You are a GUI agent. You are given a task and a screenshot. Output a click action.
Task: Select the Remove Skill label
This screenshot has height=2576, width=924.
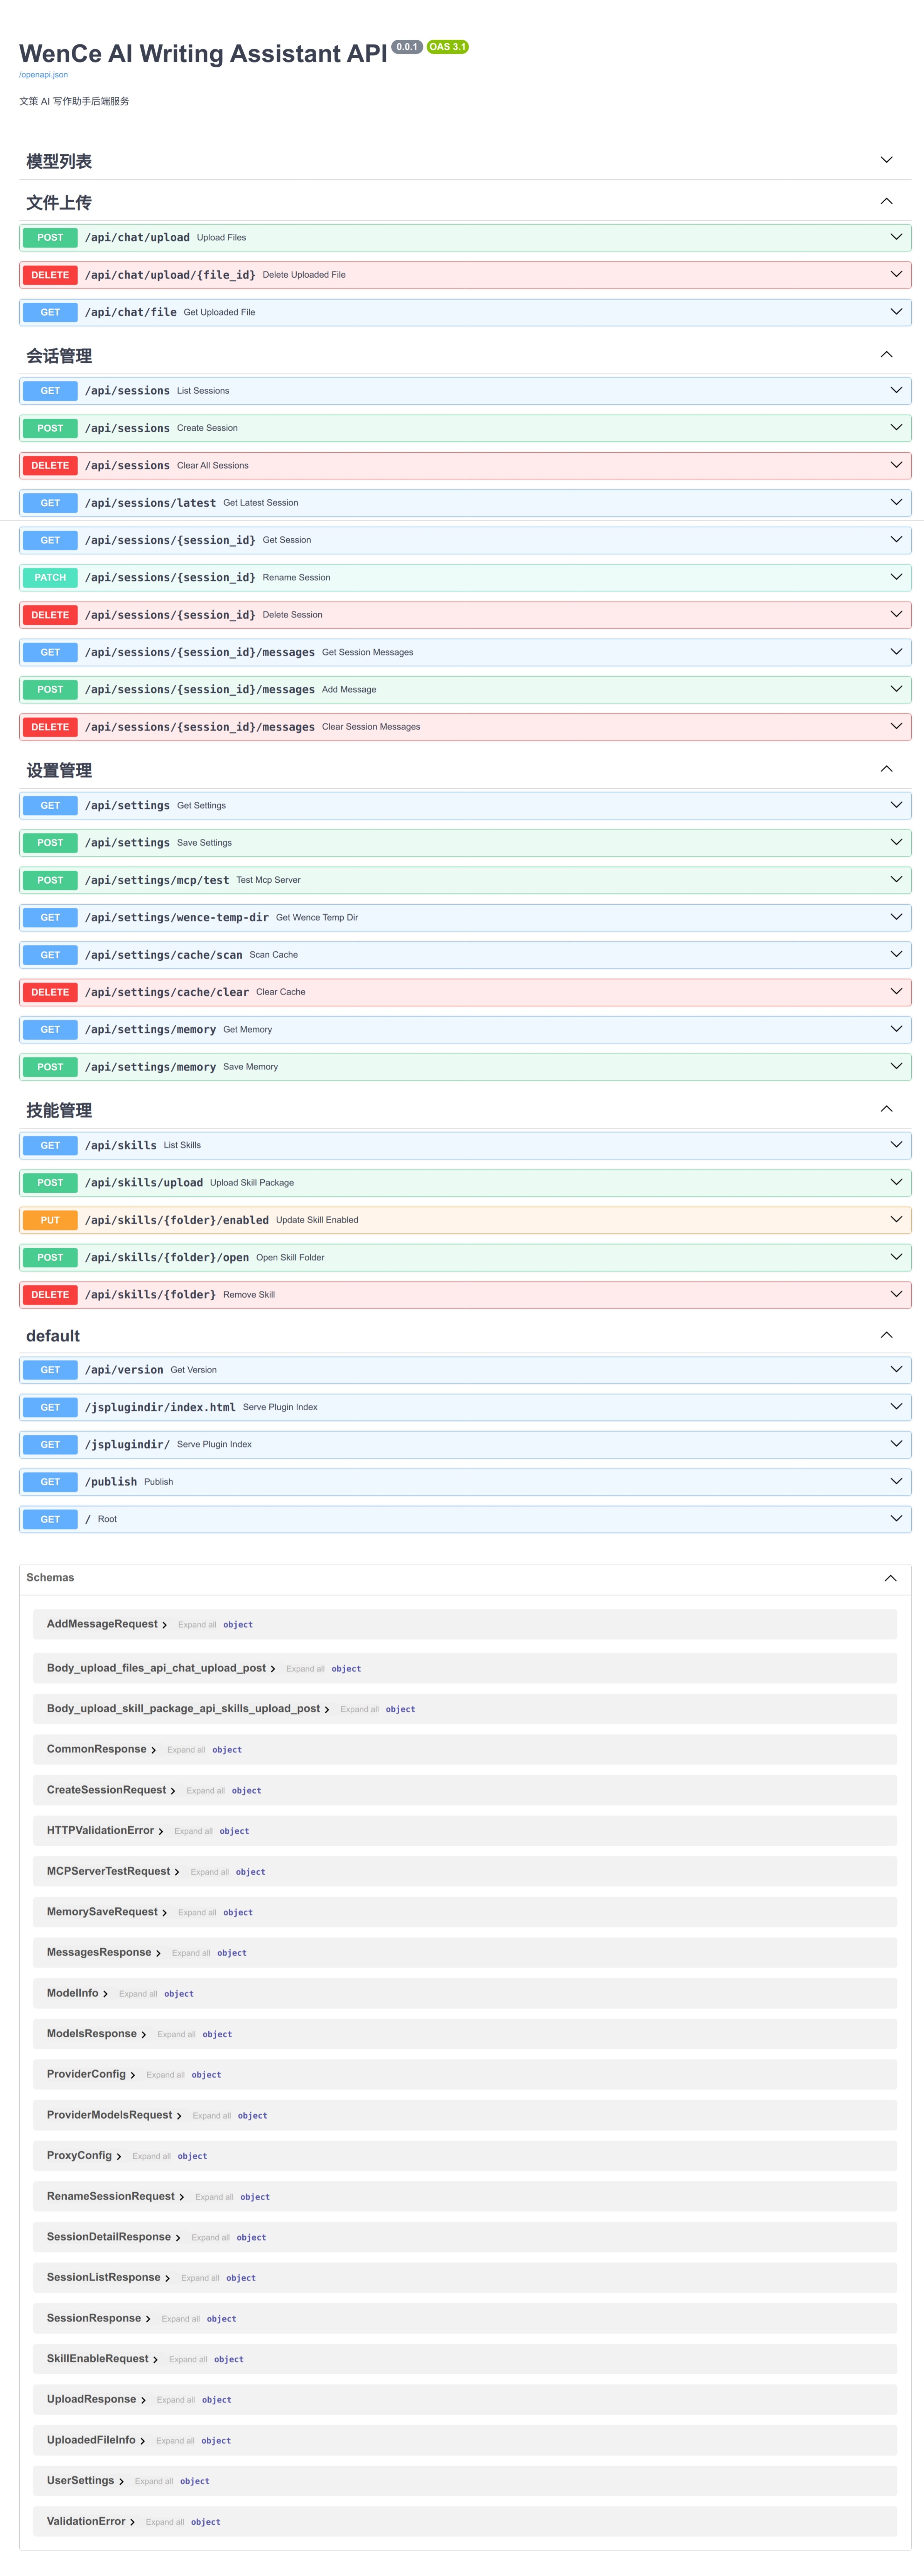pos(249,1295)
